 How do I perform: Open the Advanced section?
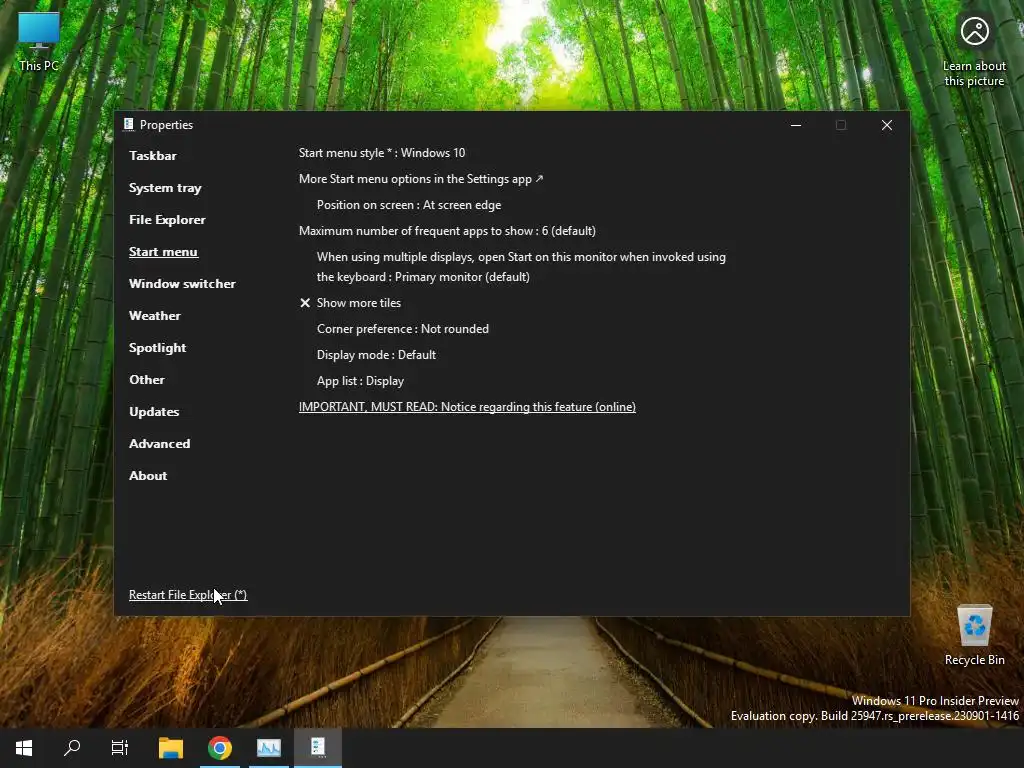[159, 444]
